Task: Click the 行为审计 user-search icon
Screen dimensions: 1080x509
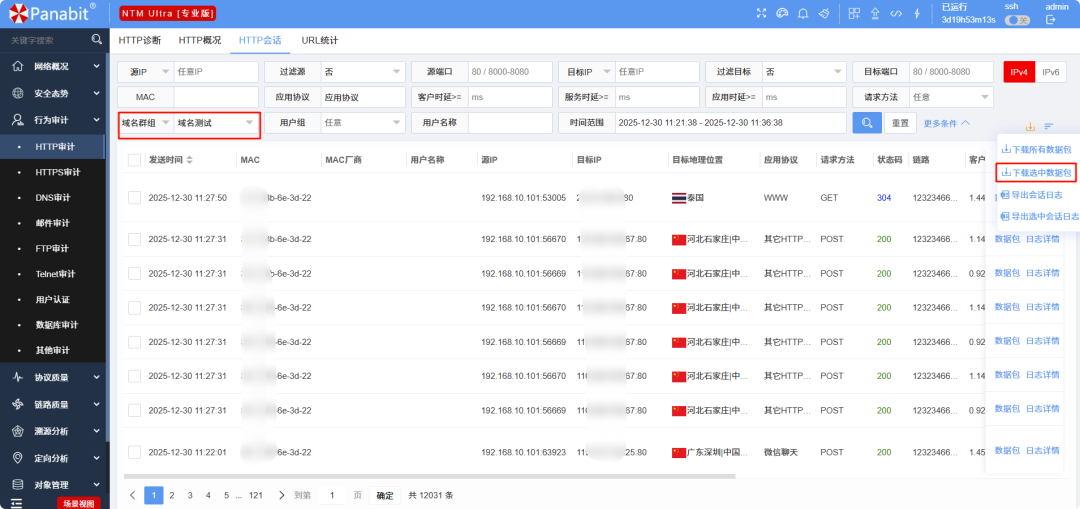Action: tap(19, 120)
